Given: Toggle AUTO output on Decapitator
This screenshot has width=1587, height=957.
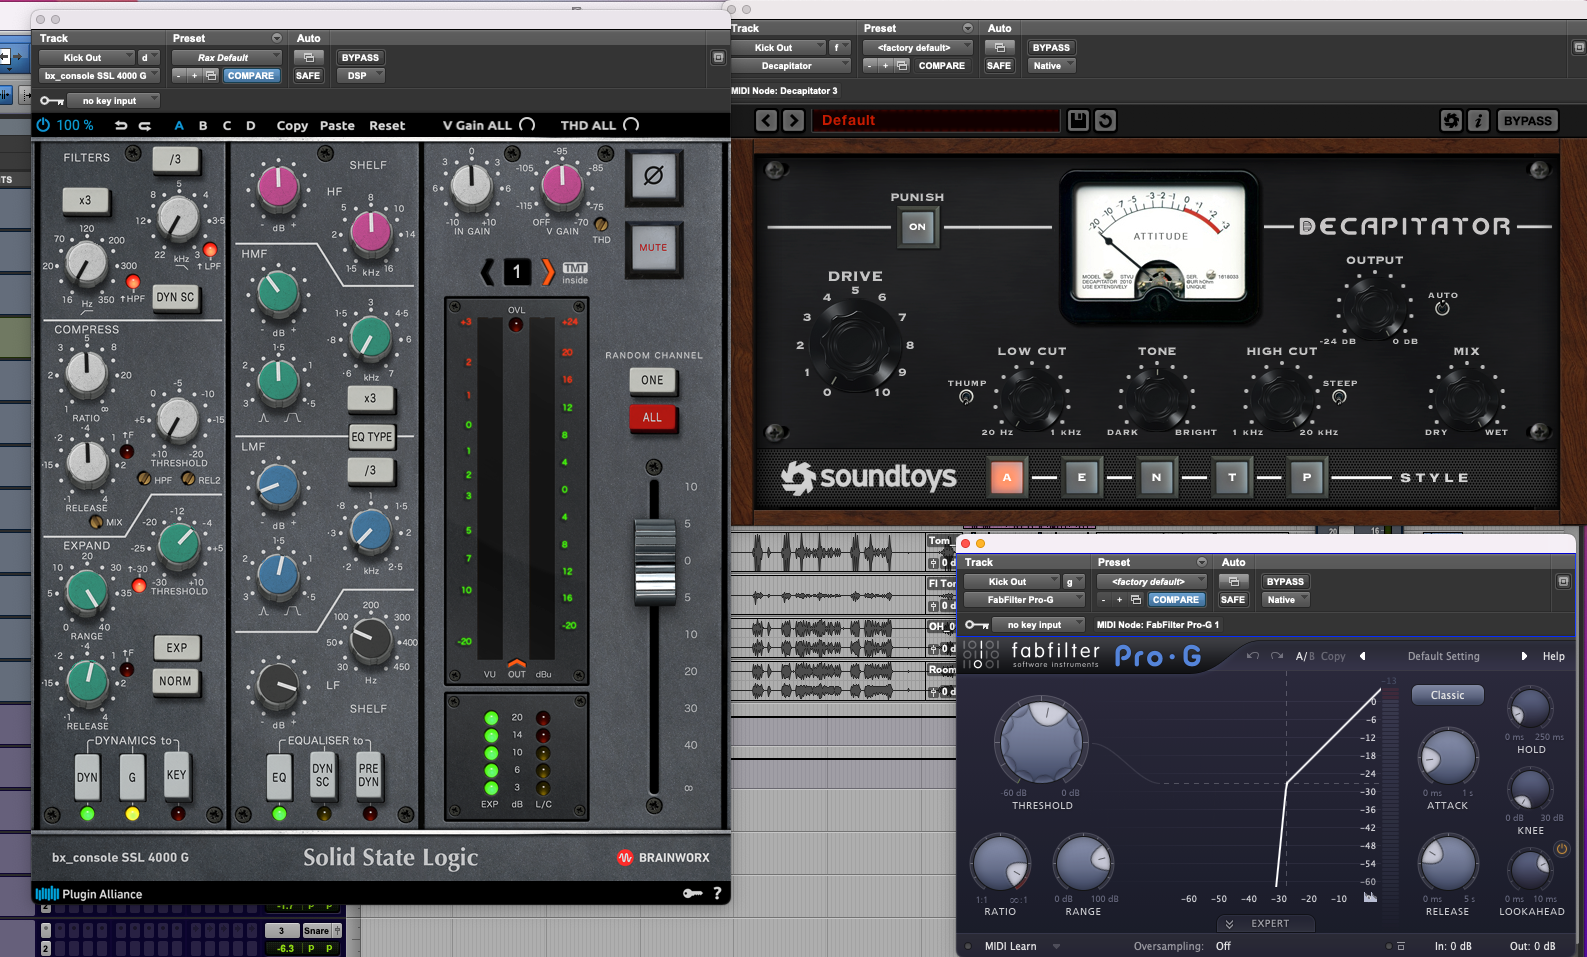Looking at the screenshot, I should point(1442,308).
